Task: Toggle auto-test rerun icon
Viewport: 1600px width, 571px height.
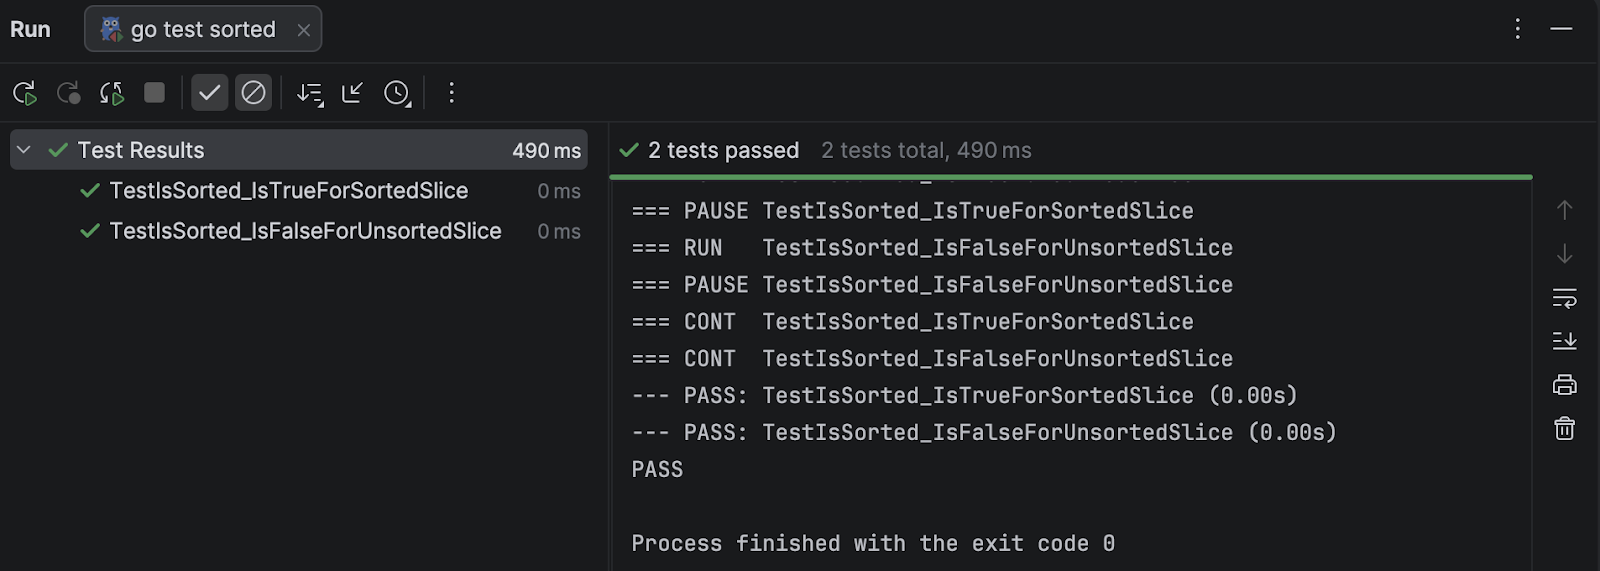Action: tap(111, 93)
